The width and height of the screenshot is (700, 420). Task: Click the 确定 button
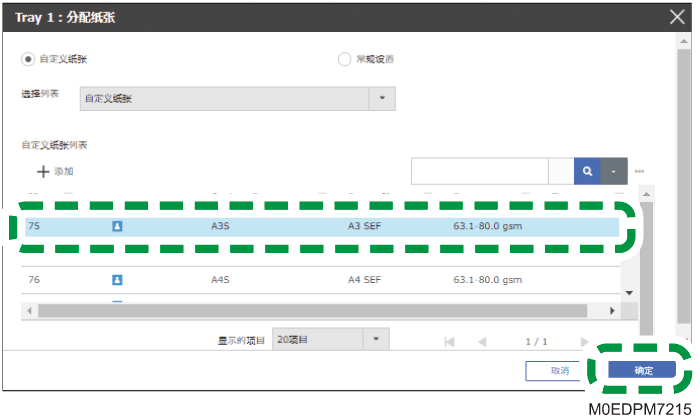pyautogui.click(x=642, y=370)
